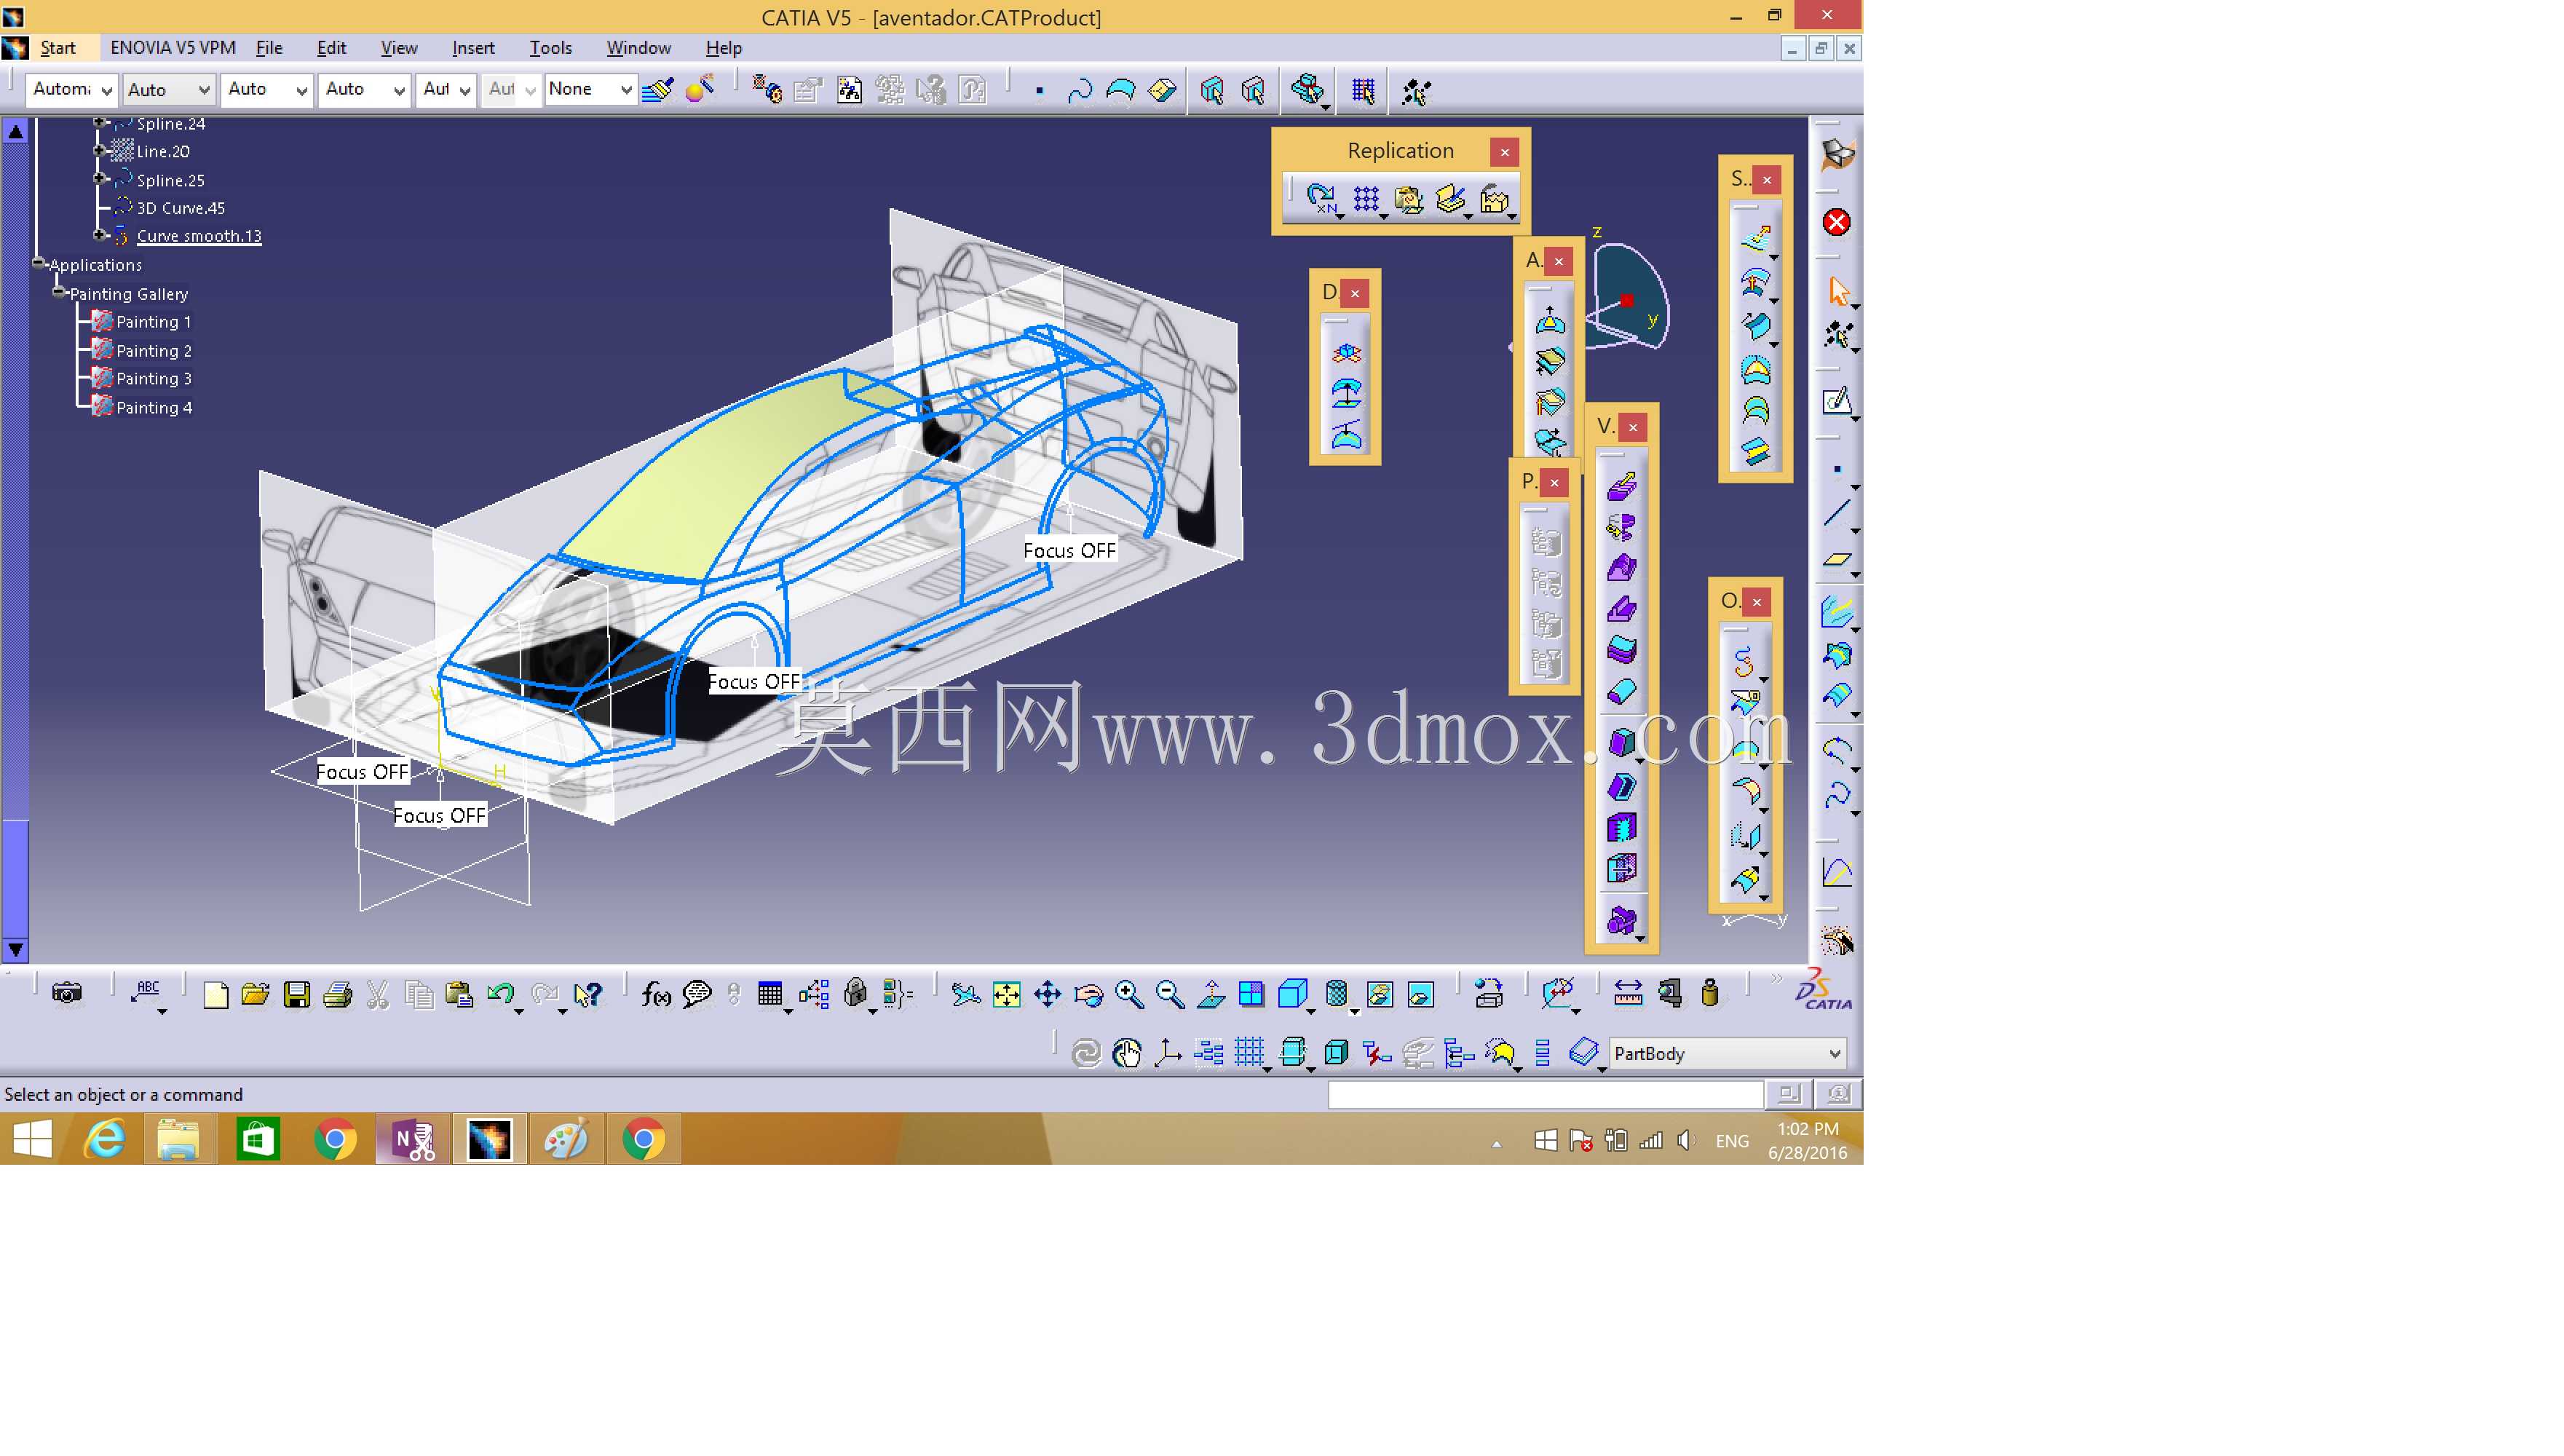Click the tree scroll up arrow
Image resolution: width=2564 pixels, height=1456 pixels.
tap(16, 131)
